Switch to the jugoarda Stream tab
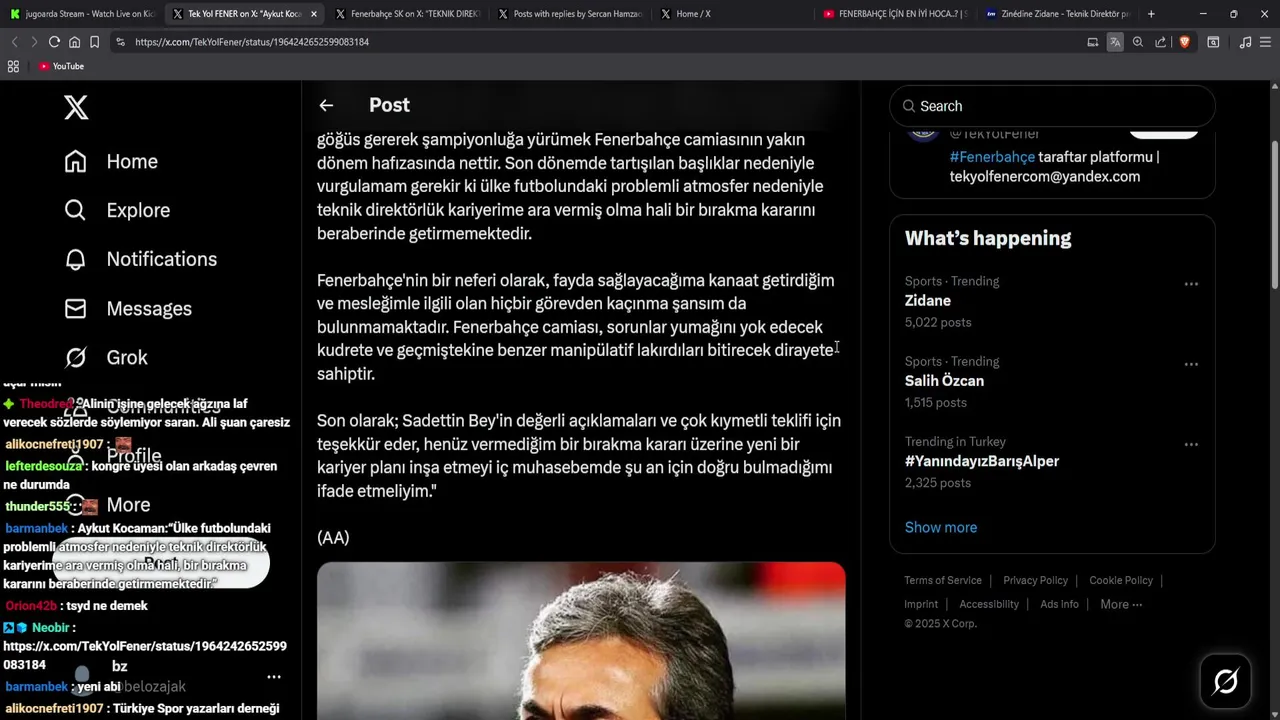 82,14
